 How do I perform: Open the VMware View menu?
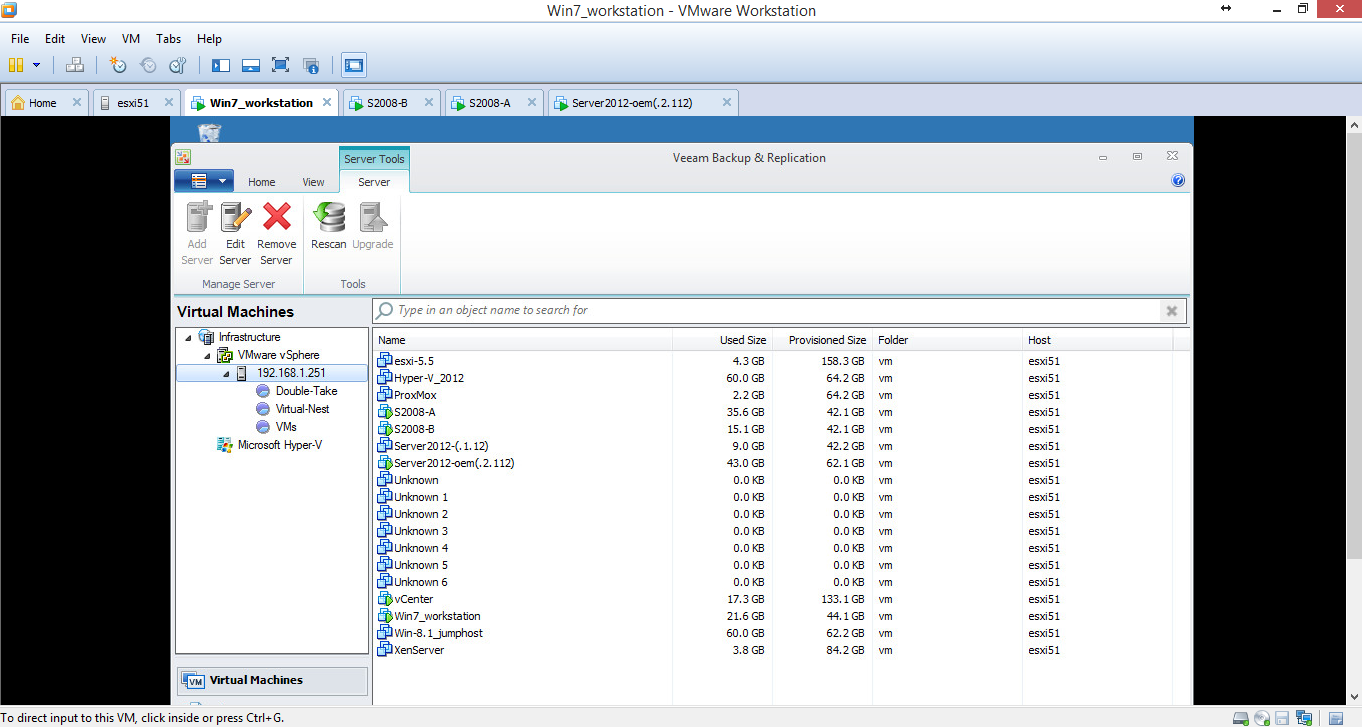point(93,39)
